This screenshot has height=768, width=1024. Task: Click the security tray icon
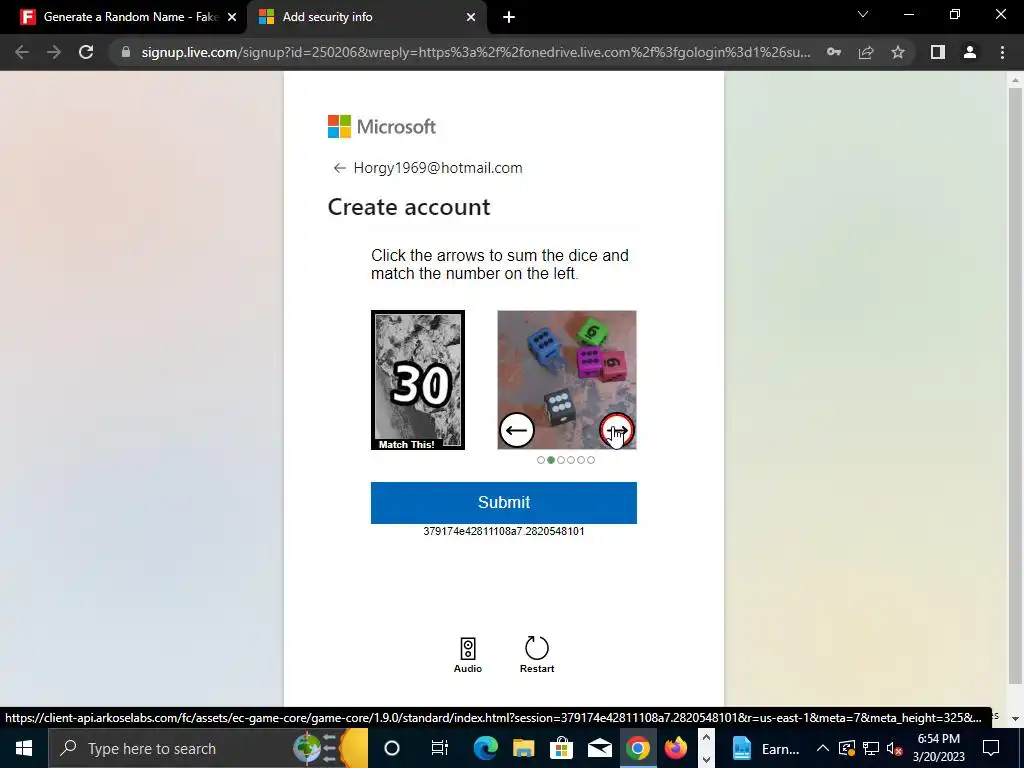(x=846, y=748)
